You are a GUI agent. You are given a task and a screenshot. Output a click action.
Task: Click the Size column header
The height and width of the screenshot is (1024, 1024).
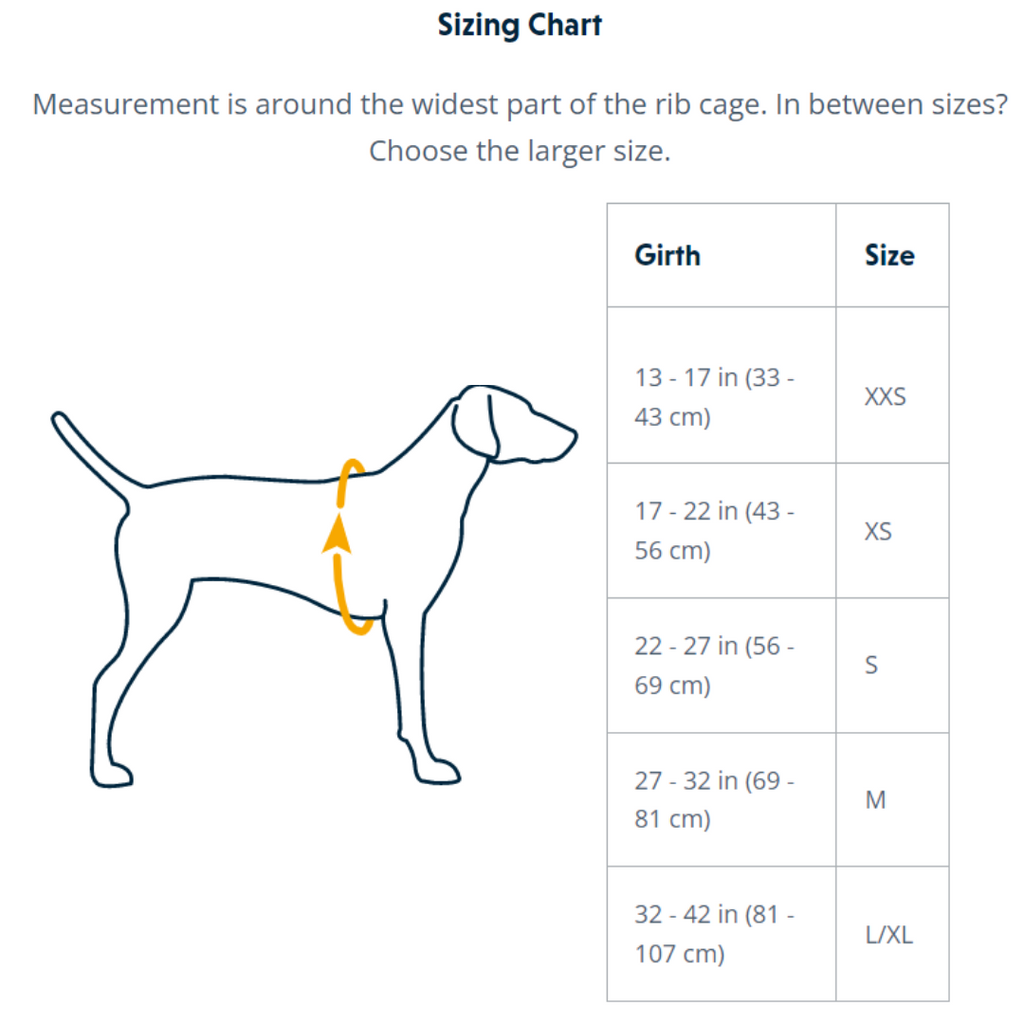889,255
